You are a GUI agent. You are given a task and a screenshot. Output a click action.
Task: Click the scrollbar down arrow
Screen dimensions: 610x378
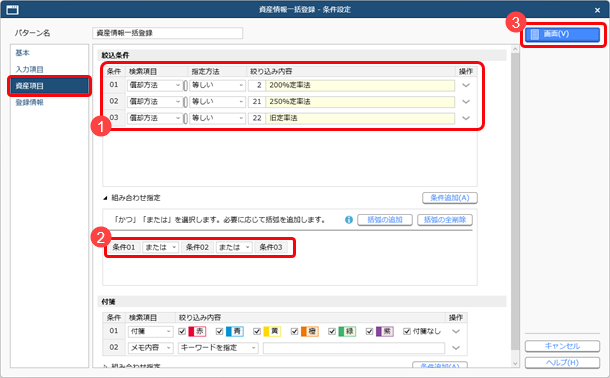tap(515, 364)
